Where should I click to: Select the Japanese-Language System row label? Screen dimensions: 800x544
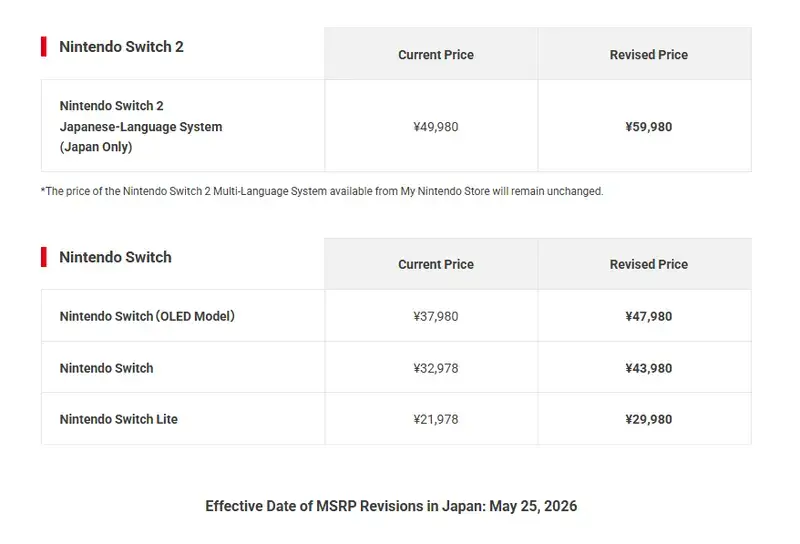click(141, 126)
